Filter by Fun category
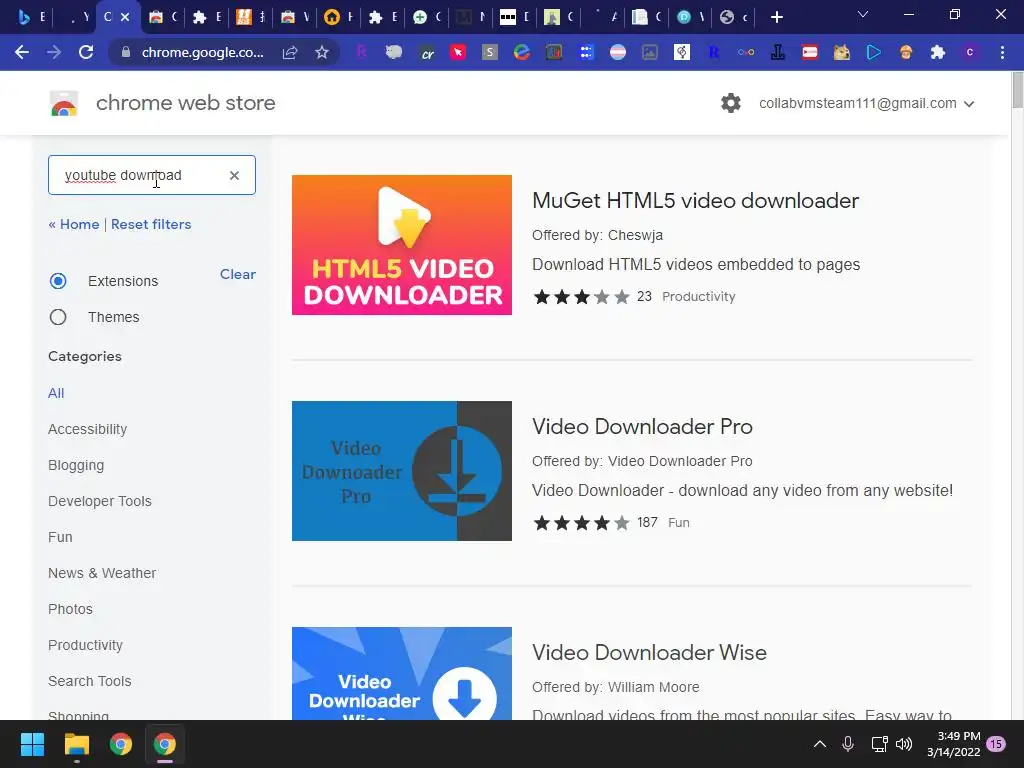Screen dimensions: 1024x768 pyautogui.click(x=60, y=537)
